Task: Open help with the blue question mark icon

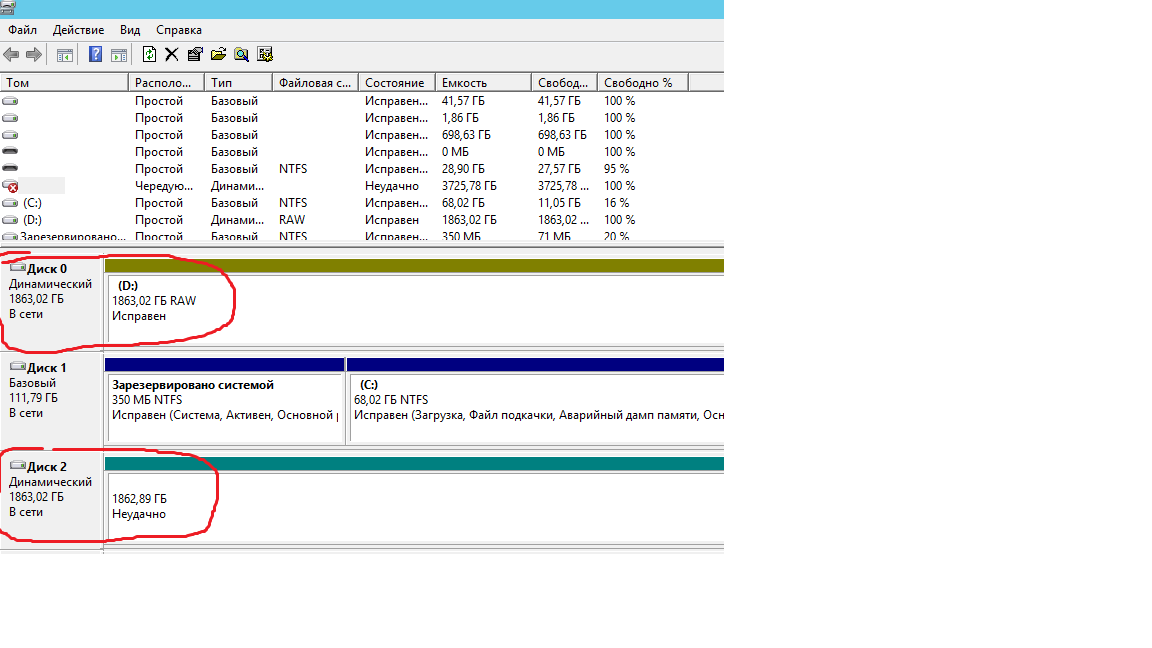Action: [x=96, y=55]
